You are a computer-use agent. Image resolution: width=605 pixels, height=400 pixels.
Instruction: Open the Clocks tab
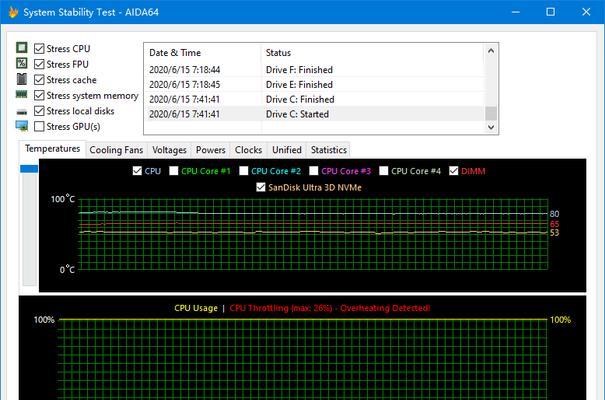point(248,150)
